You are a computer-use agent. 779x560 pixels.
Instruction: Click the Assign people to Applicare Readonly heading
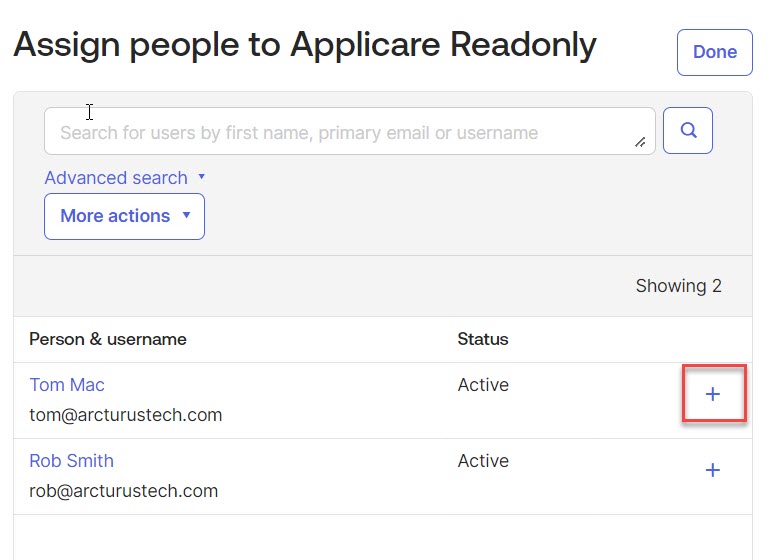(304, 44)
